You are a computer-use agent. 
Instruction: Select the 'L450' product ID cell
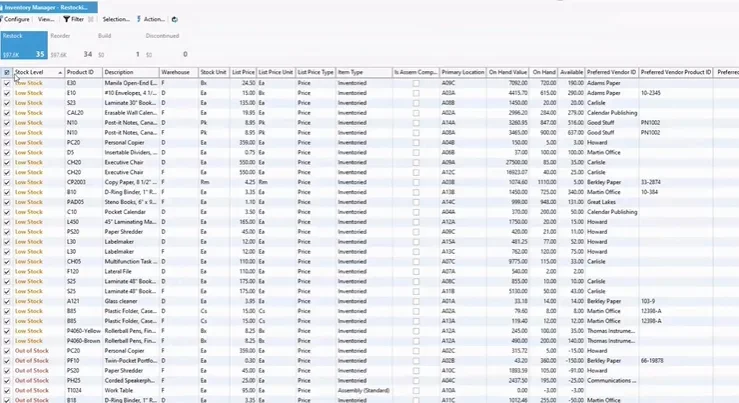tap(83, 222)
